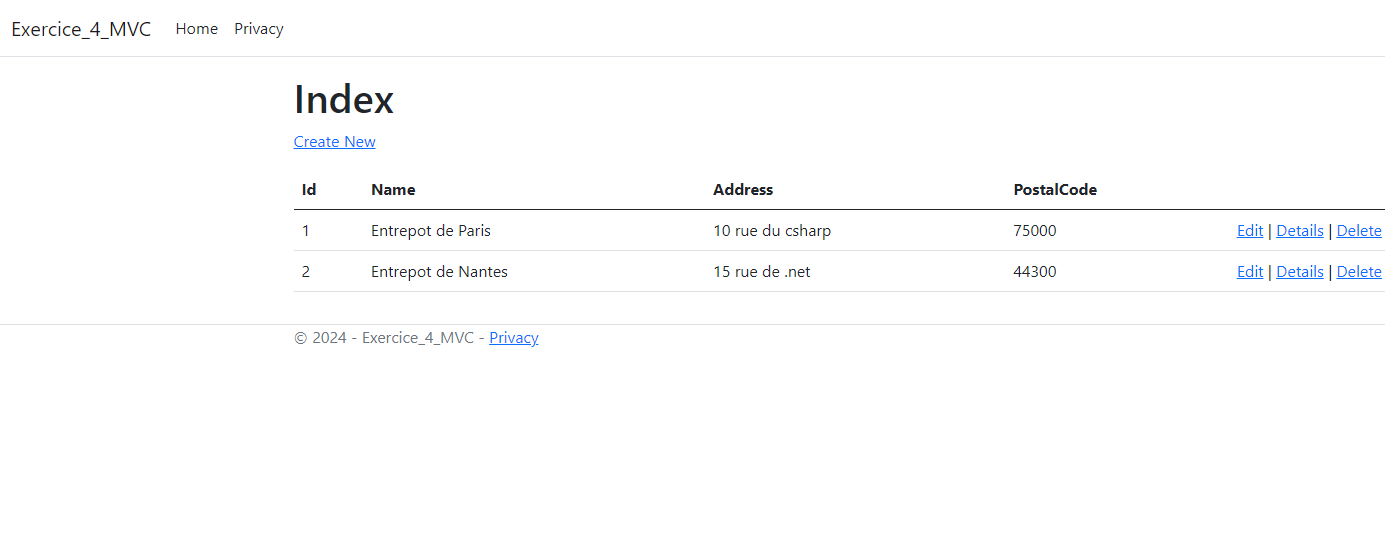
Task: Click the 10 rue du csharp cell
Action: click(x=772, y=231)
